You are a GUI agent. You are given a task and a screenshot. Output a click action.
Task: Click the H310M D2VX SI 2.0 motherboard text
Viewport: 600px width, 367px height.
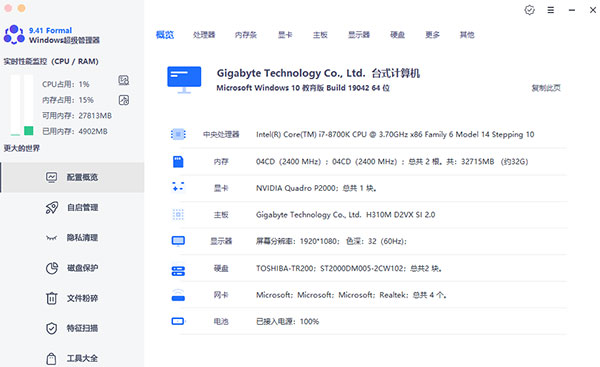[346, 215]
